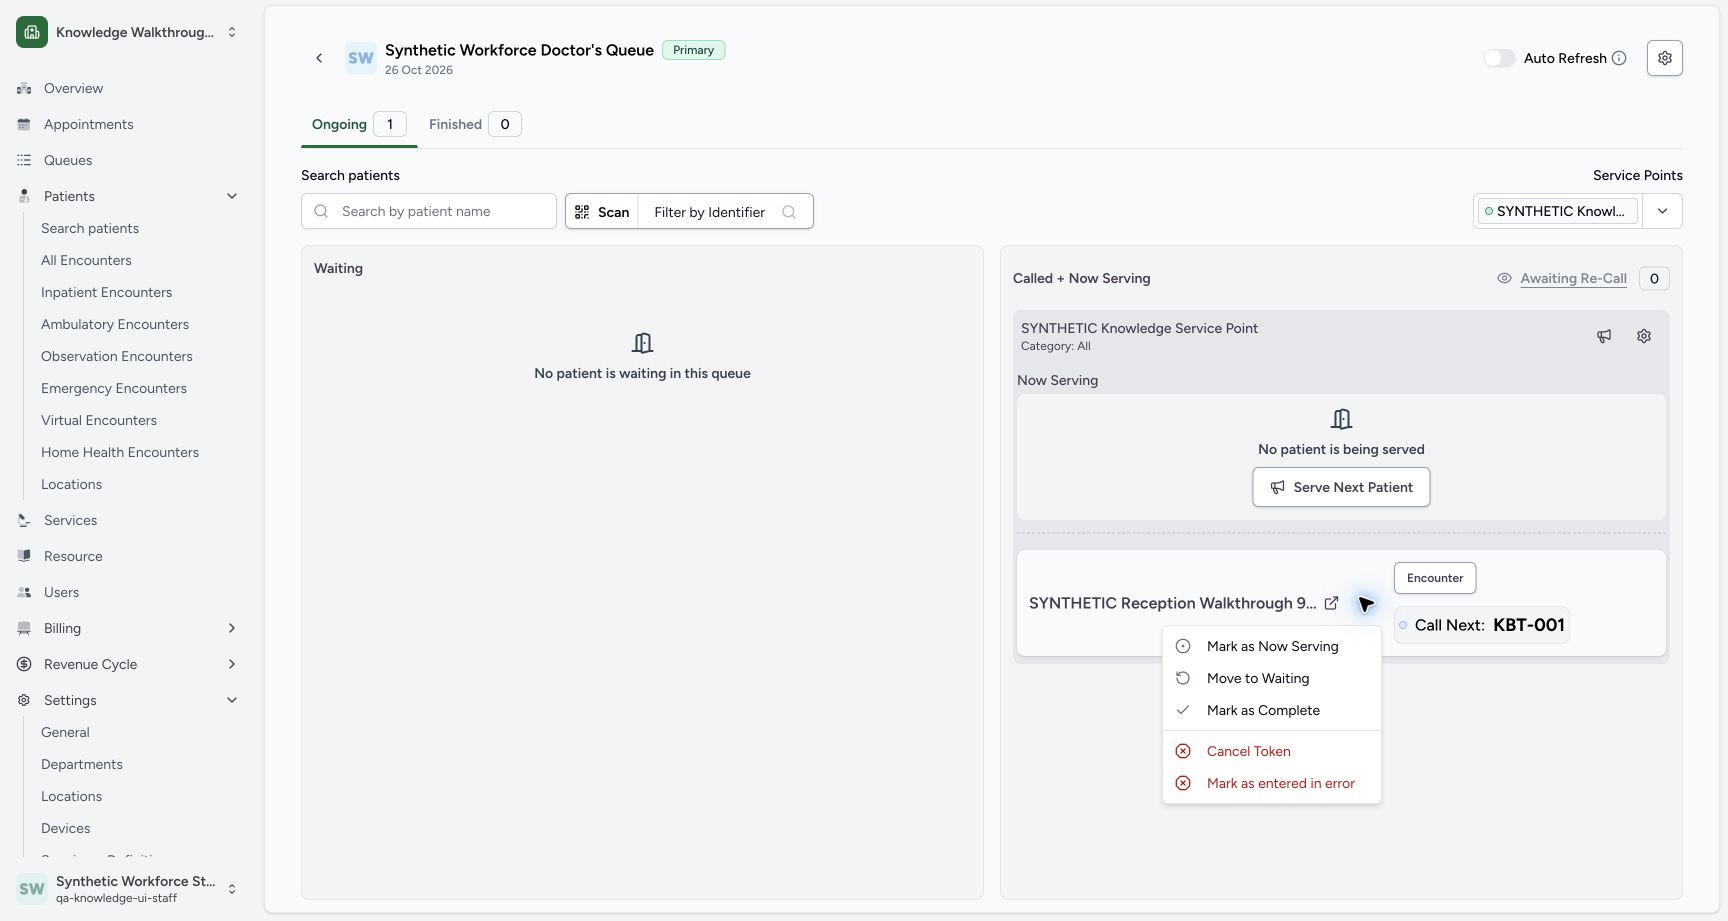Click the announce megaphone icon on service point
This screenshot has height=921, width=1728.
pyautogui.click(x=1604, y=336)
